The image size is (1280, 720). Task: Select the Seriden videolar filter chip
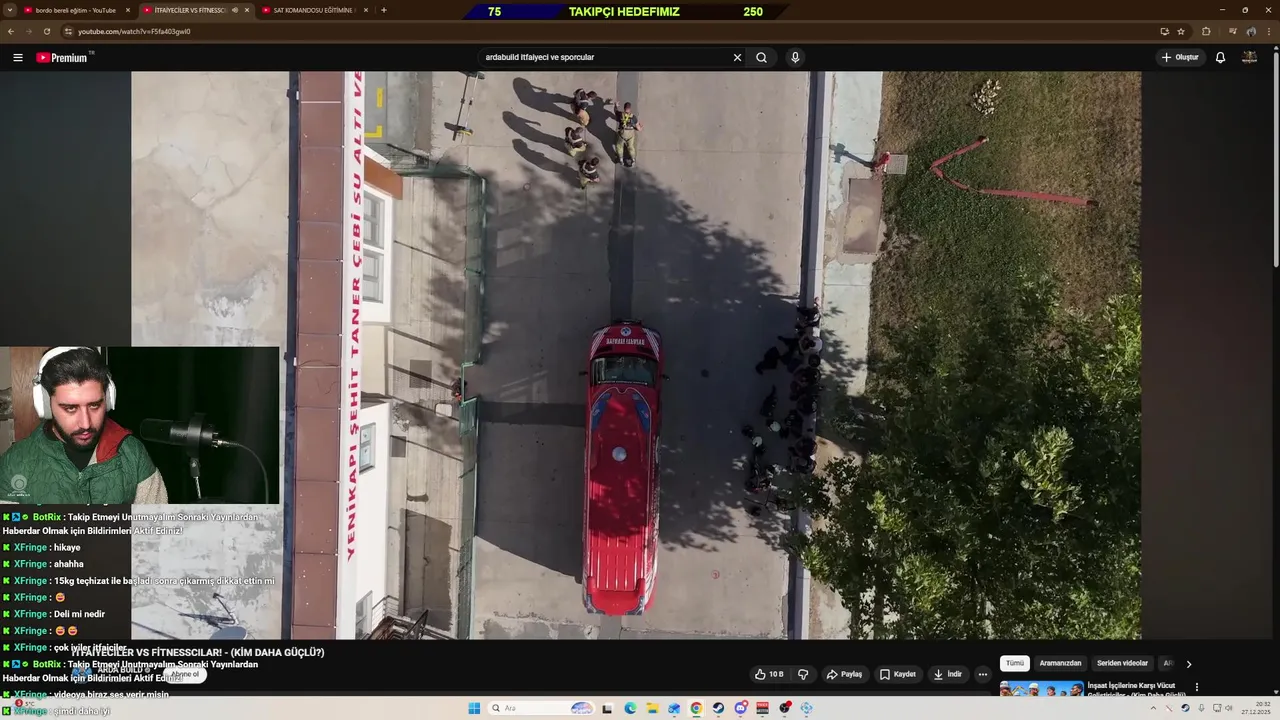coord(1122,663)
